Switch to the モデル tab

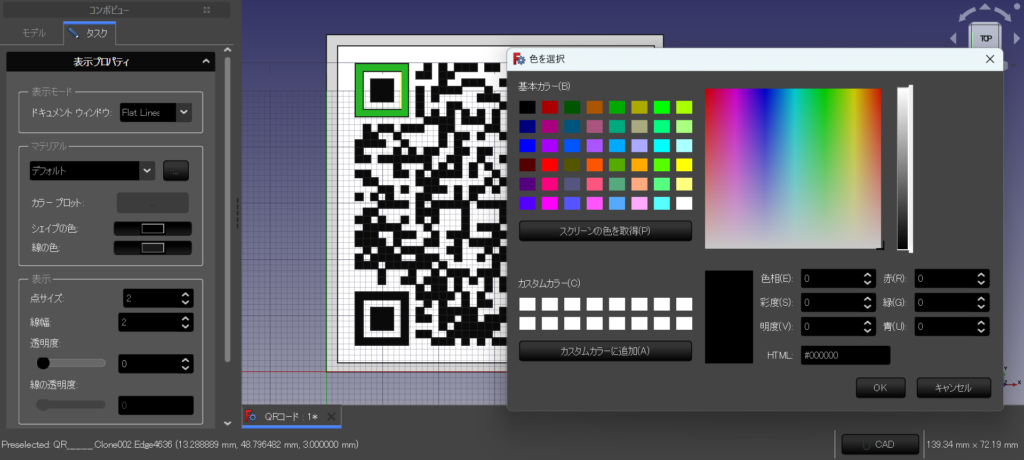pyautogui.click(x=34, y=33)
